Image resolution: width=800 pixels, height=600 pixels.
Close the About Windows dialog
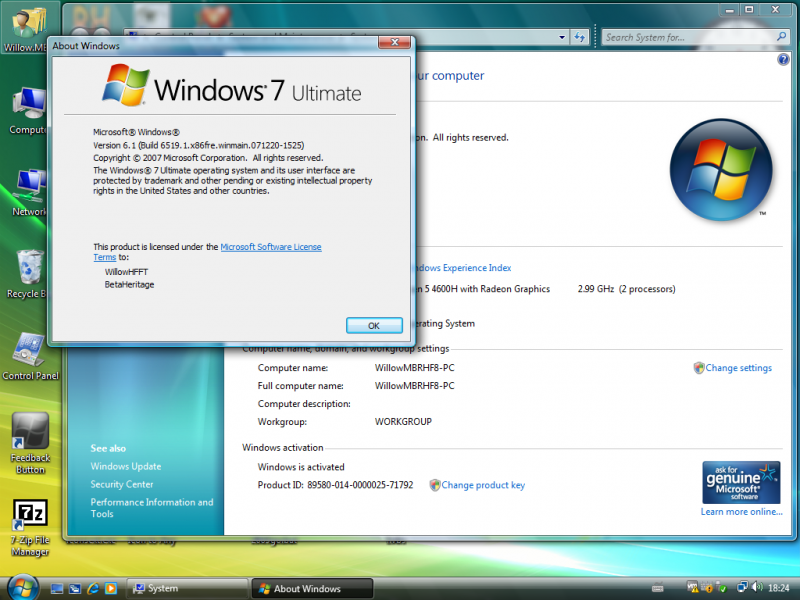click(x=394, y=42)
